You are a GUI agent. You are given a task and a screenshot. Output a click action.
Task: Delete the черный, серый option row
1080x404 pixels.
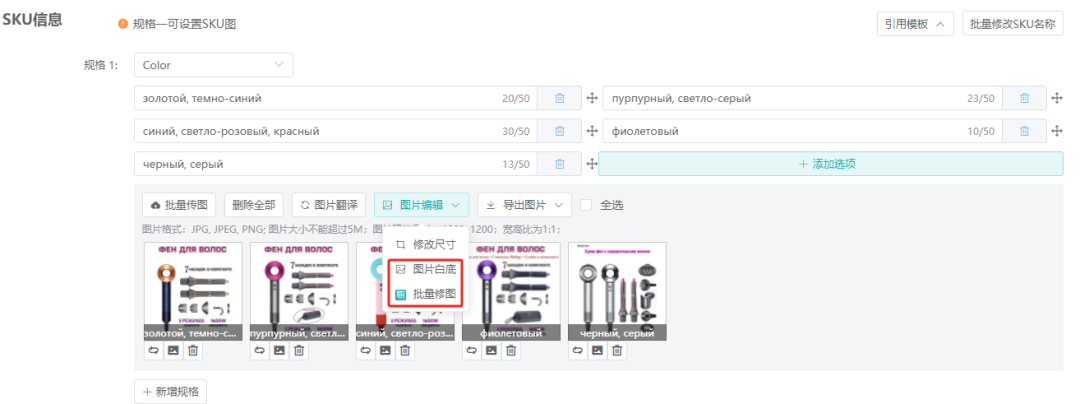click(x=559, y=164)
